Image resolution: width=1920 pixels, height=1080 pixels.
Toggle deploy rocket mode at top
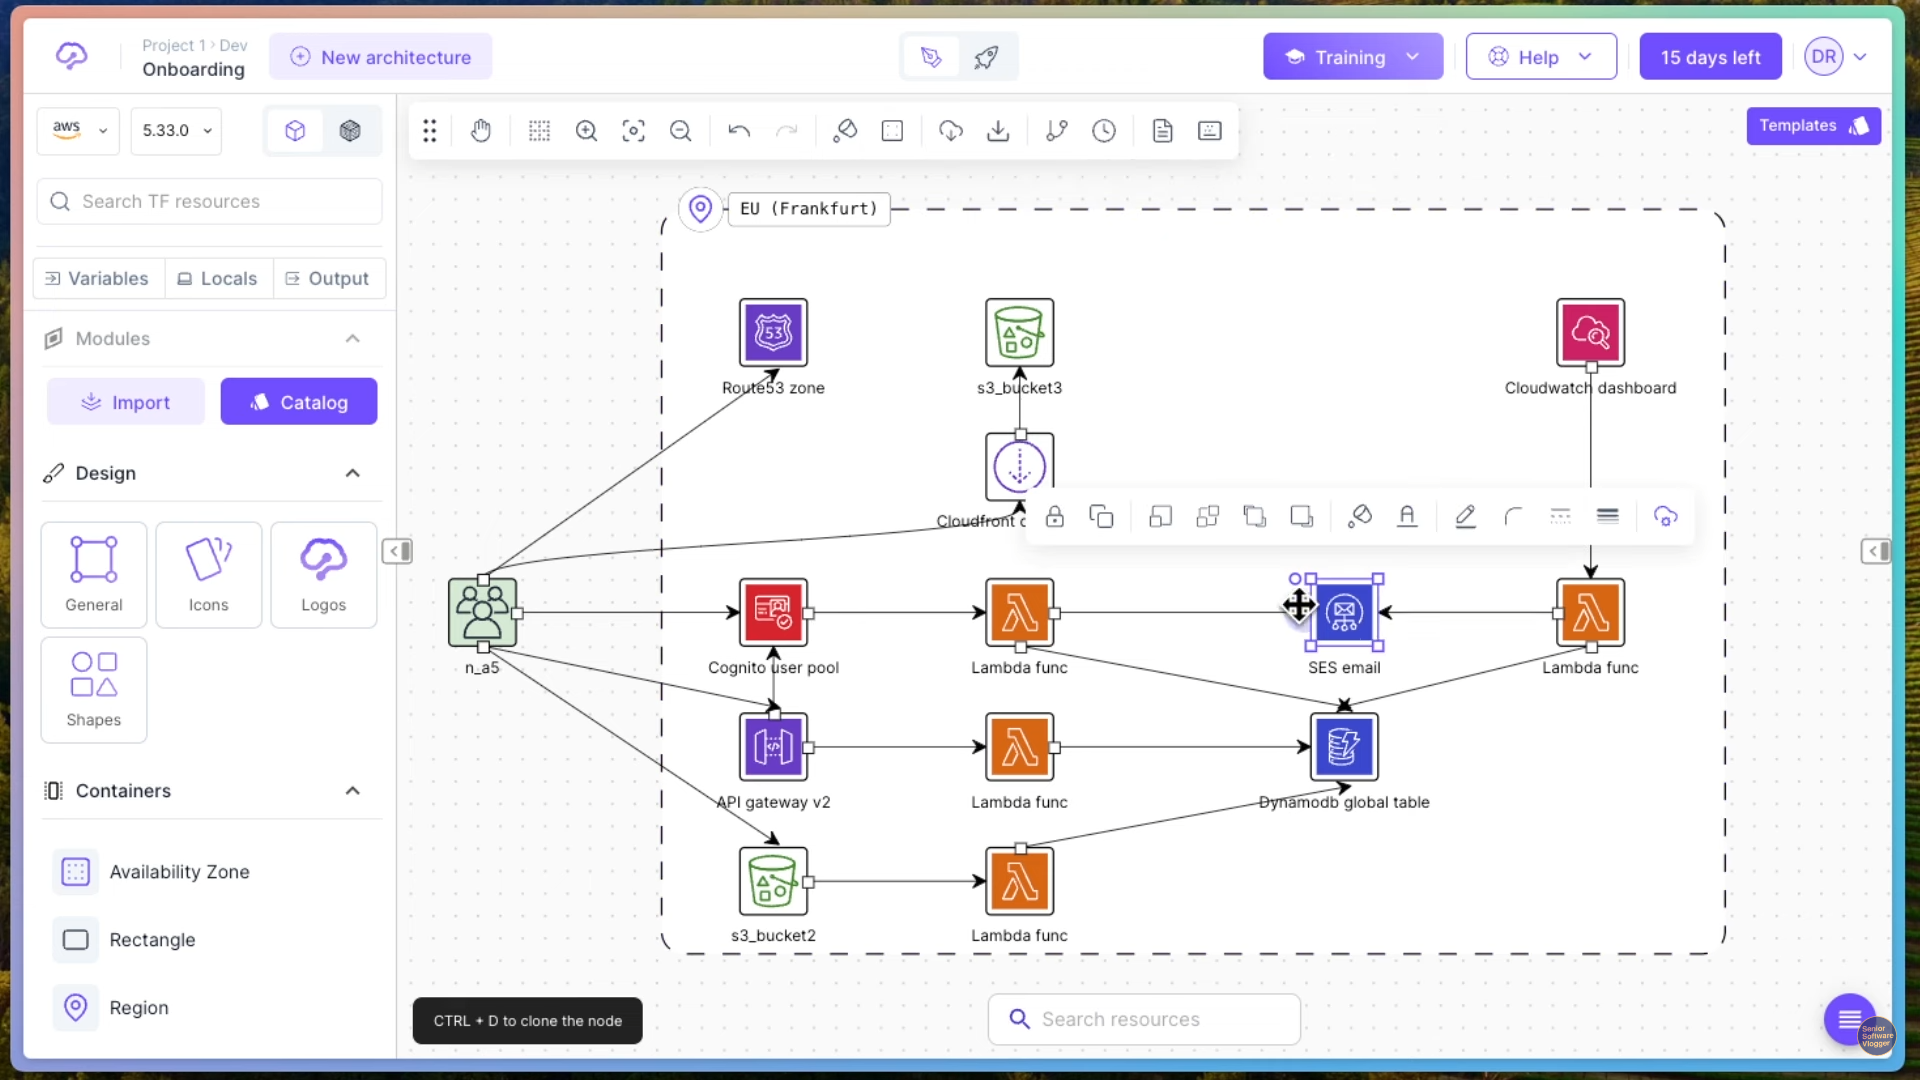[x=986, y=57]
